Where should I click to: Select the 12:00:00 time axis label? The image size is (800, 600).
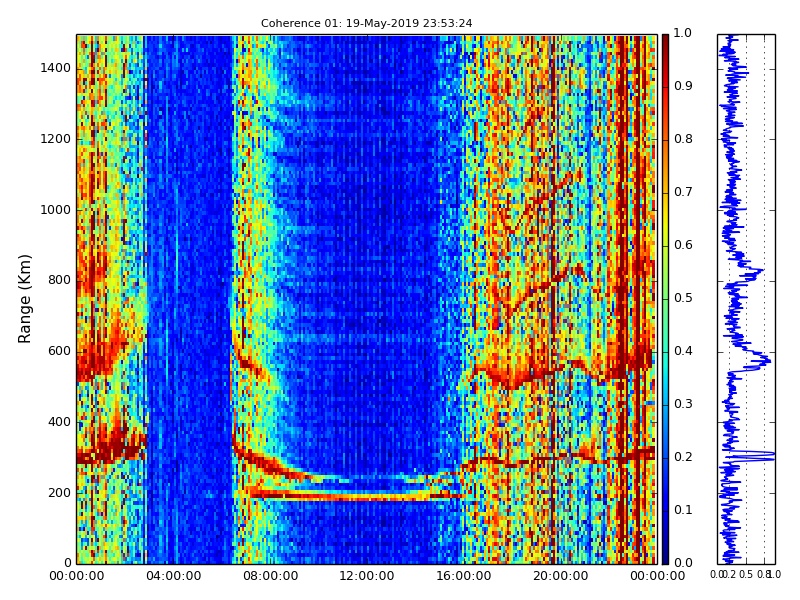[367, 576]
